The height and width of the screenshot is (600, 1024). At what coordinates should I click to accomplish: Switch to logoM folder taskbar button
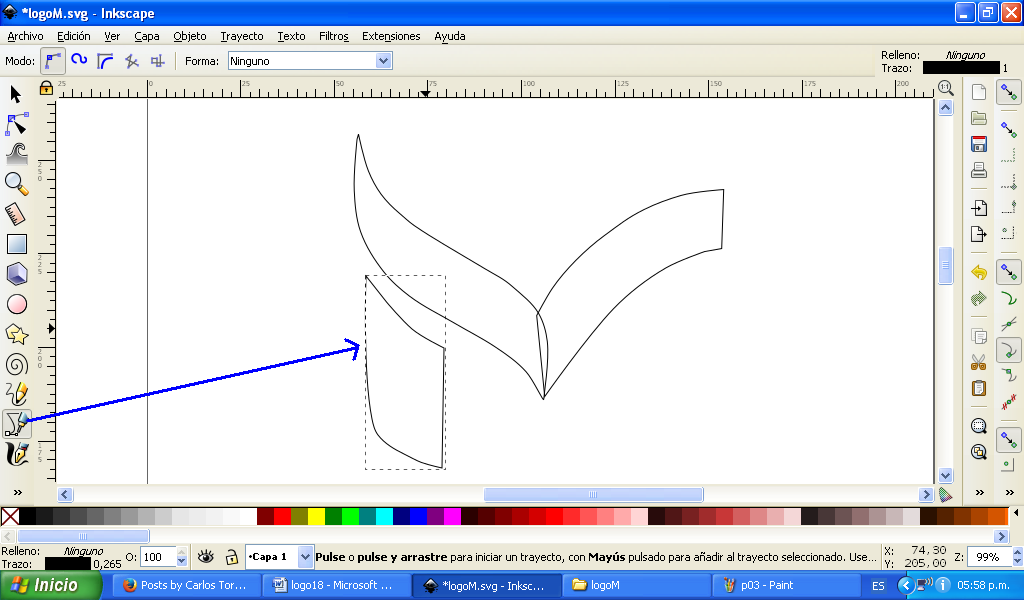pos(636,585)
